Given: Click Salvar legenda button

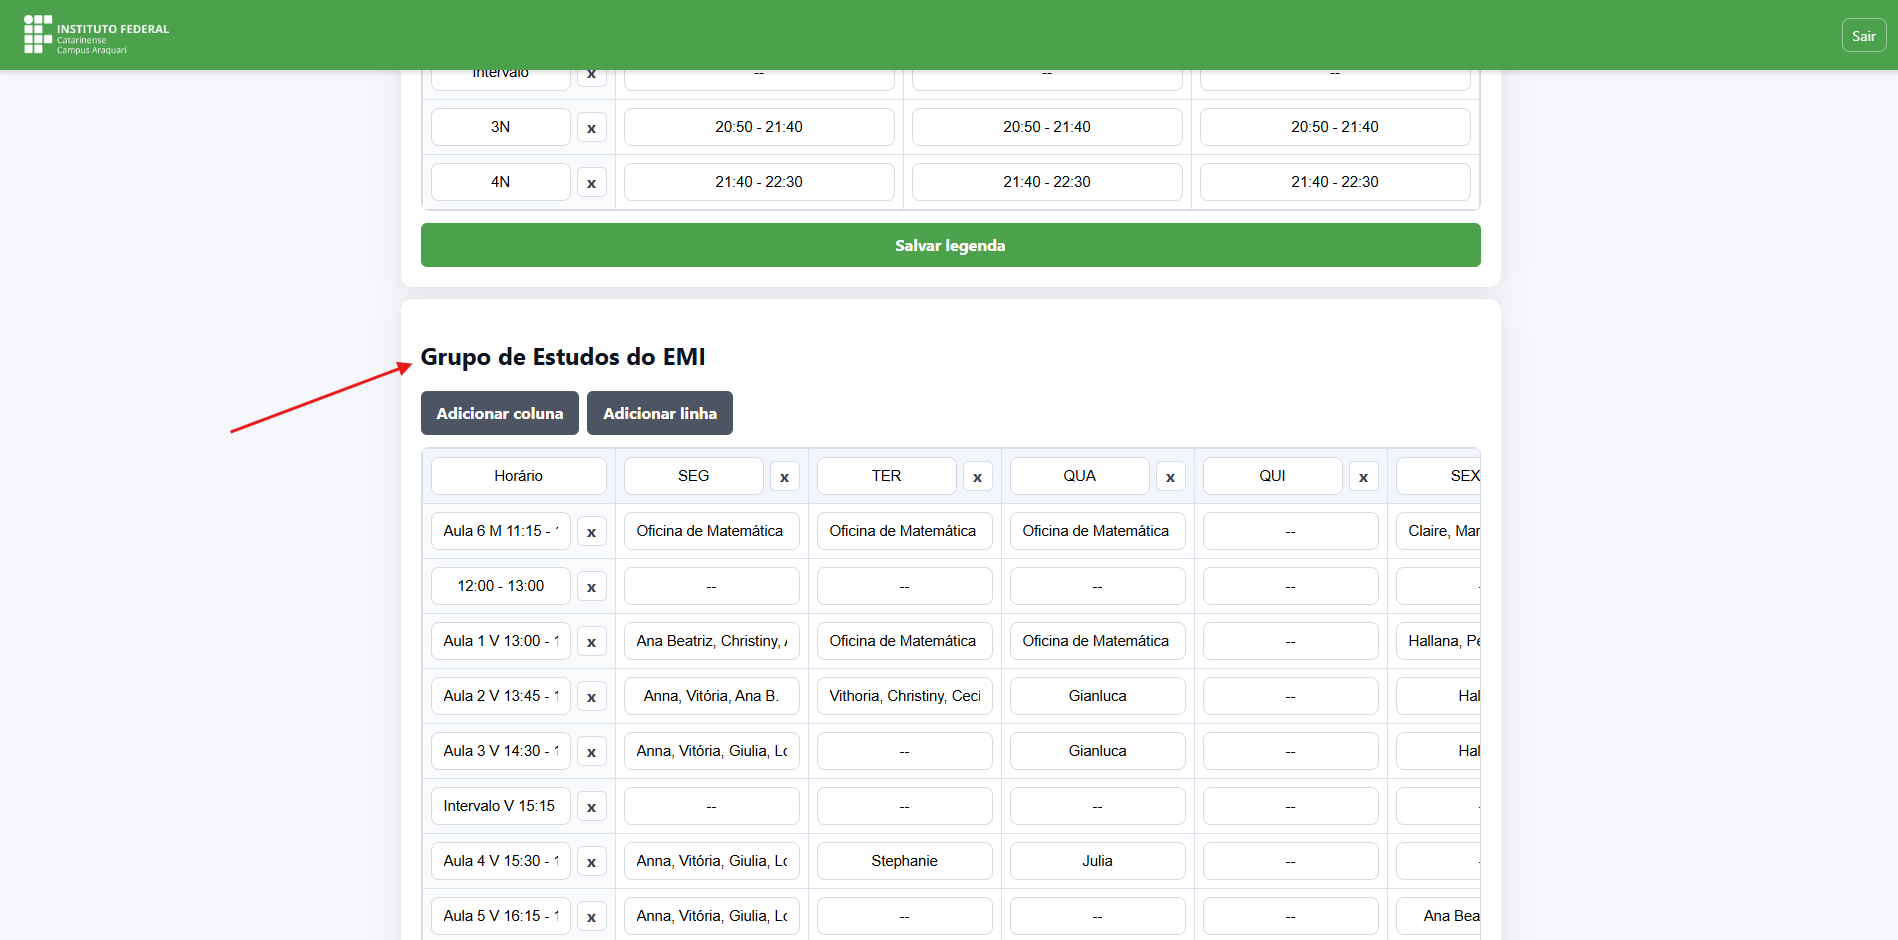Looking at the screenshot, I should point(950,245).
